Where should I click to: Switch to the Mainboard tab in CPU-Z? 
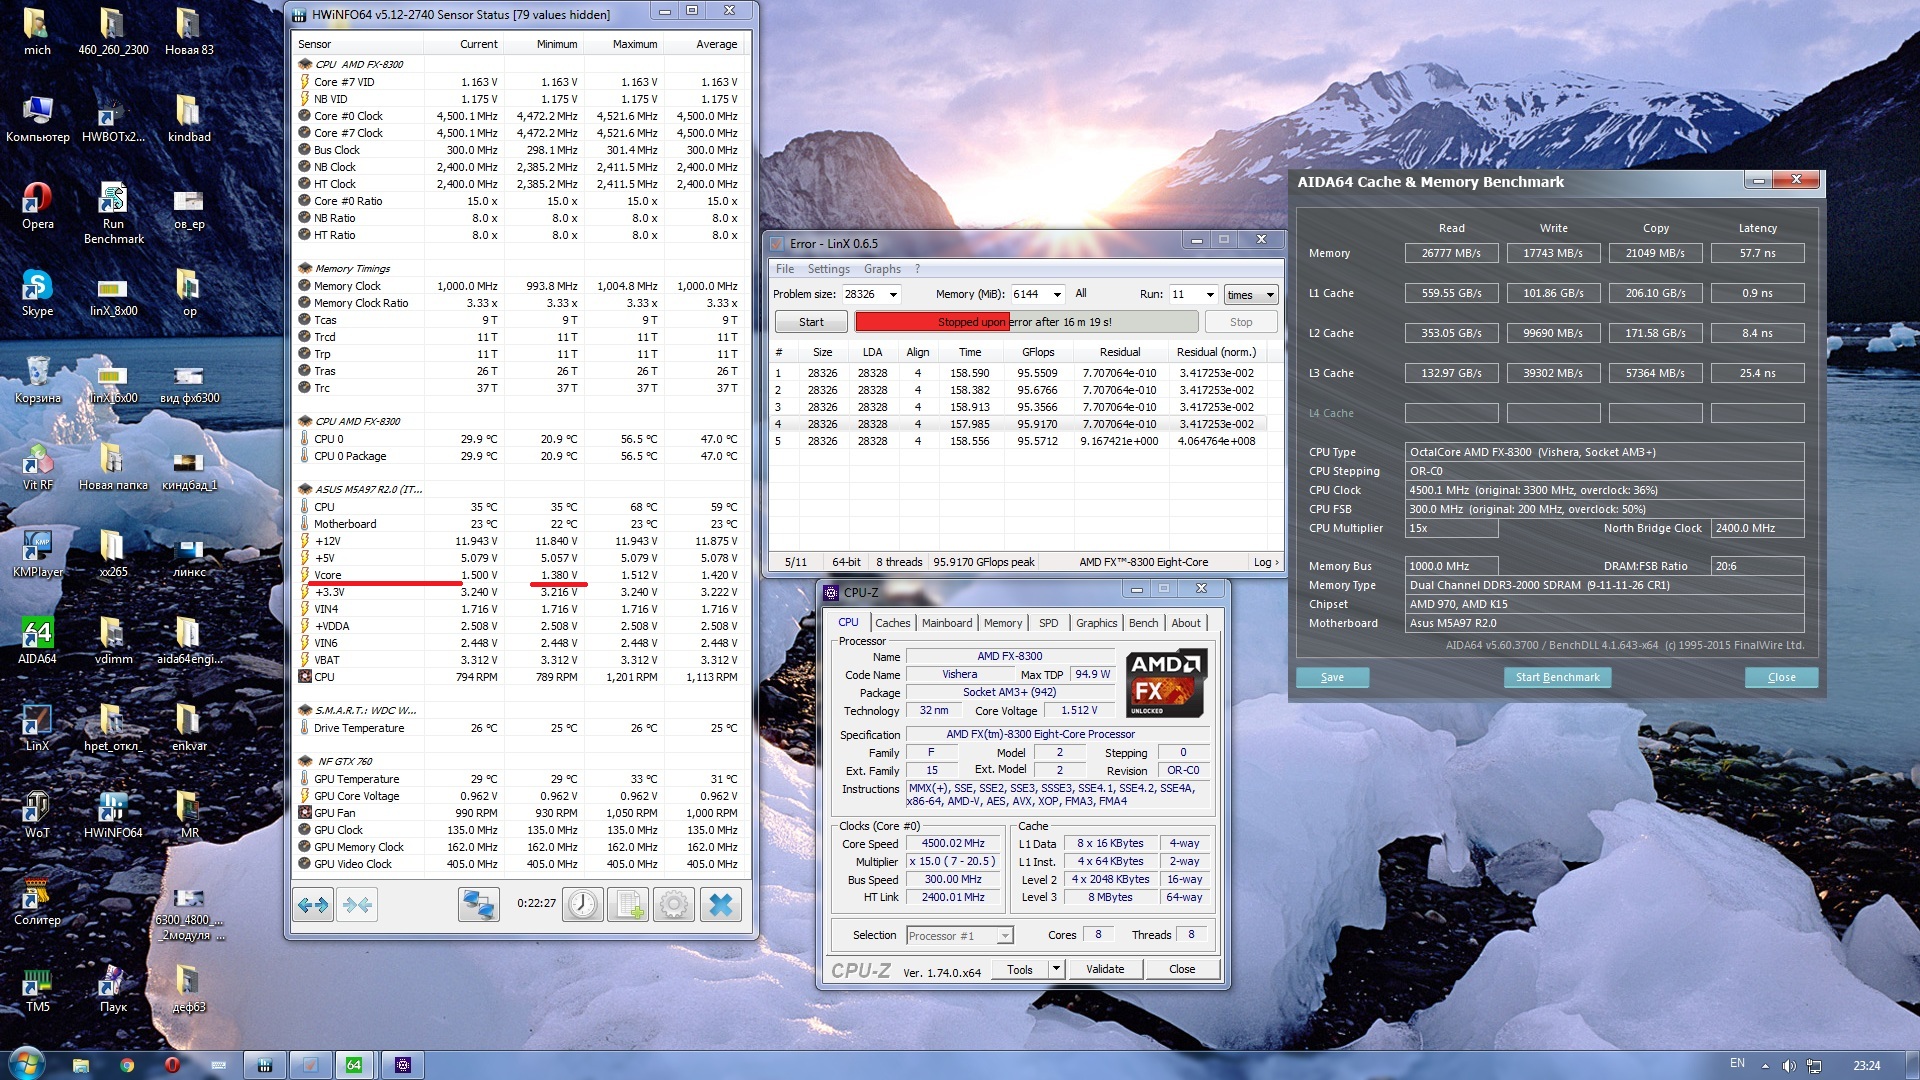946,623
